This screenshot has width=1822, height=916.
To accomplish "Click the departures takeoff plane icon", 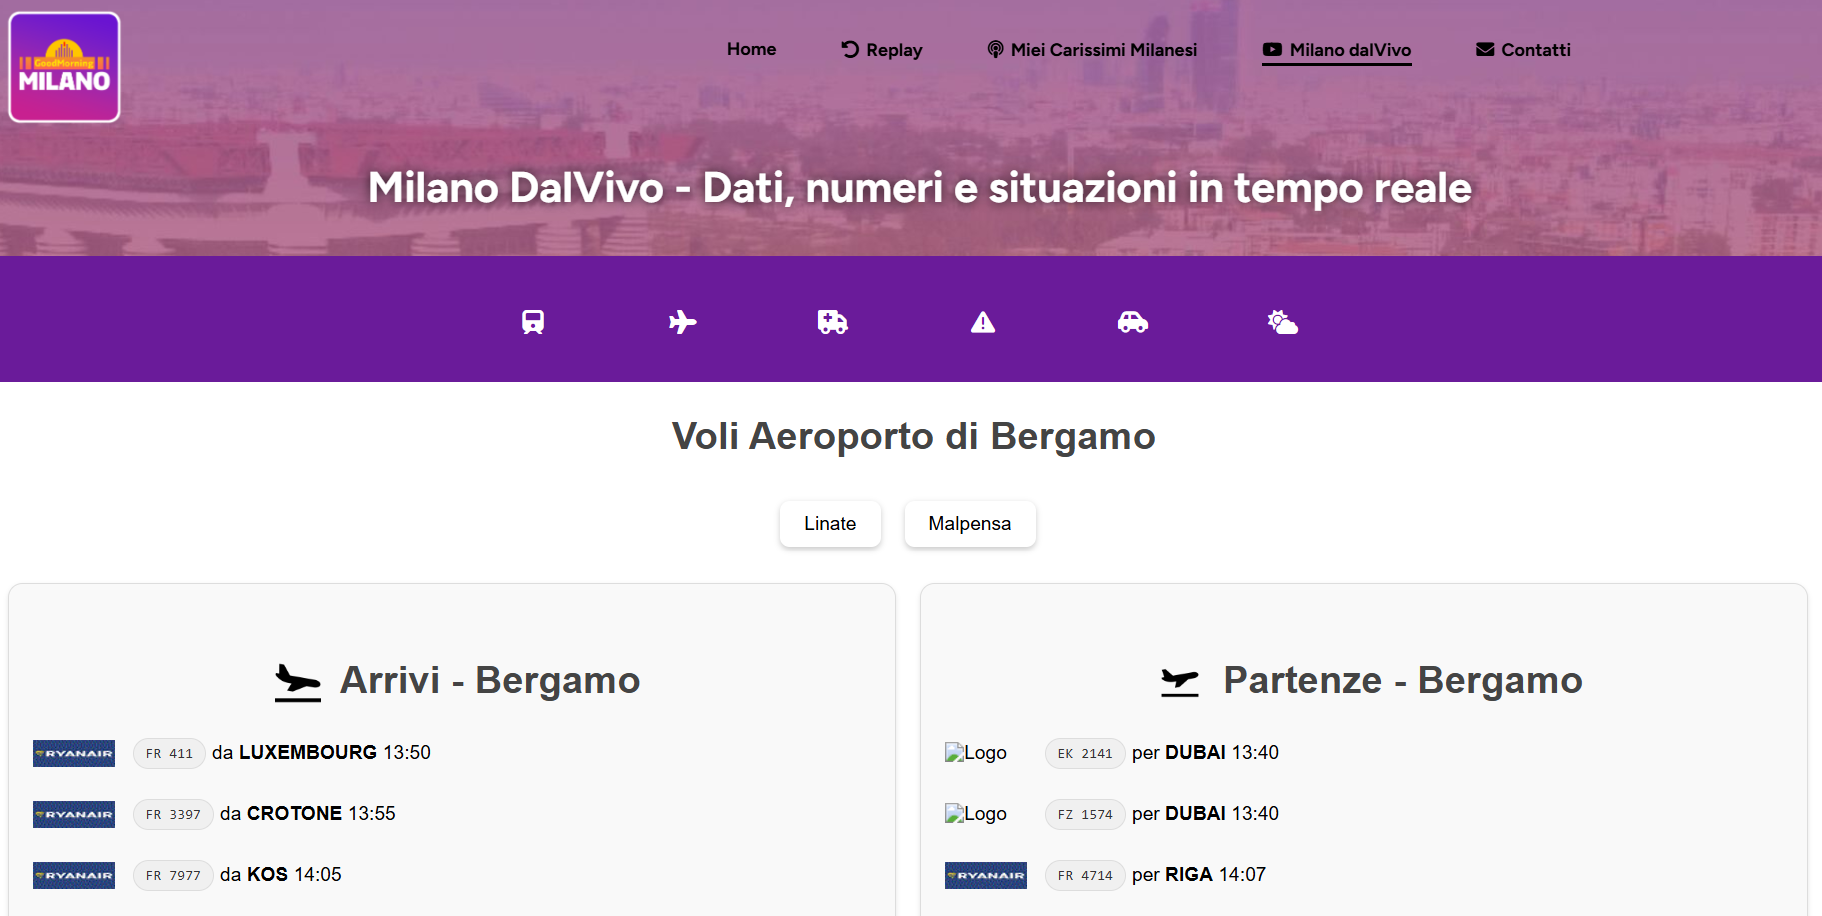I will 1180,682.
